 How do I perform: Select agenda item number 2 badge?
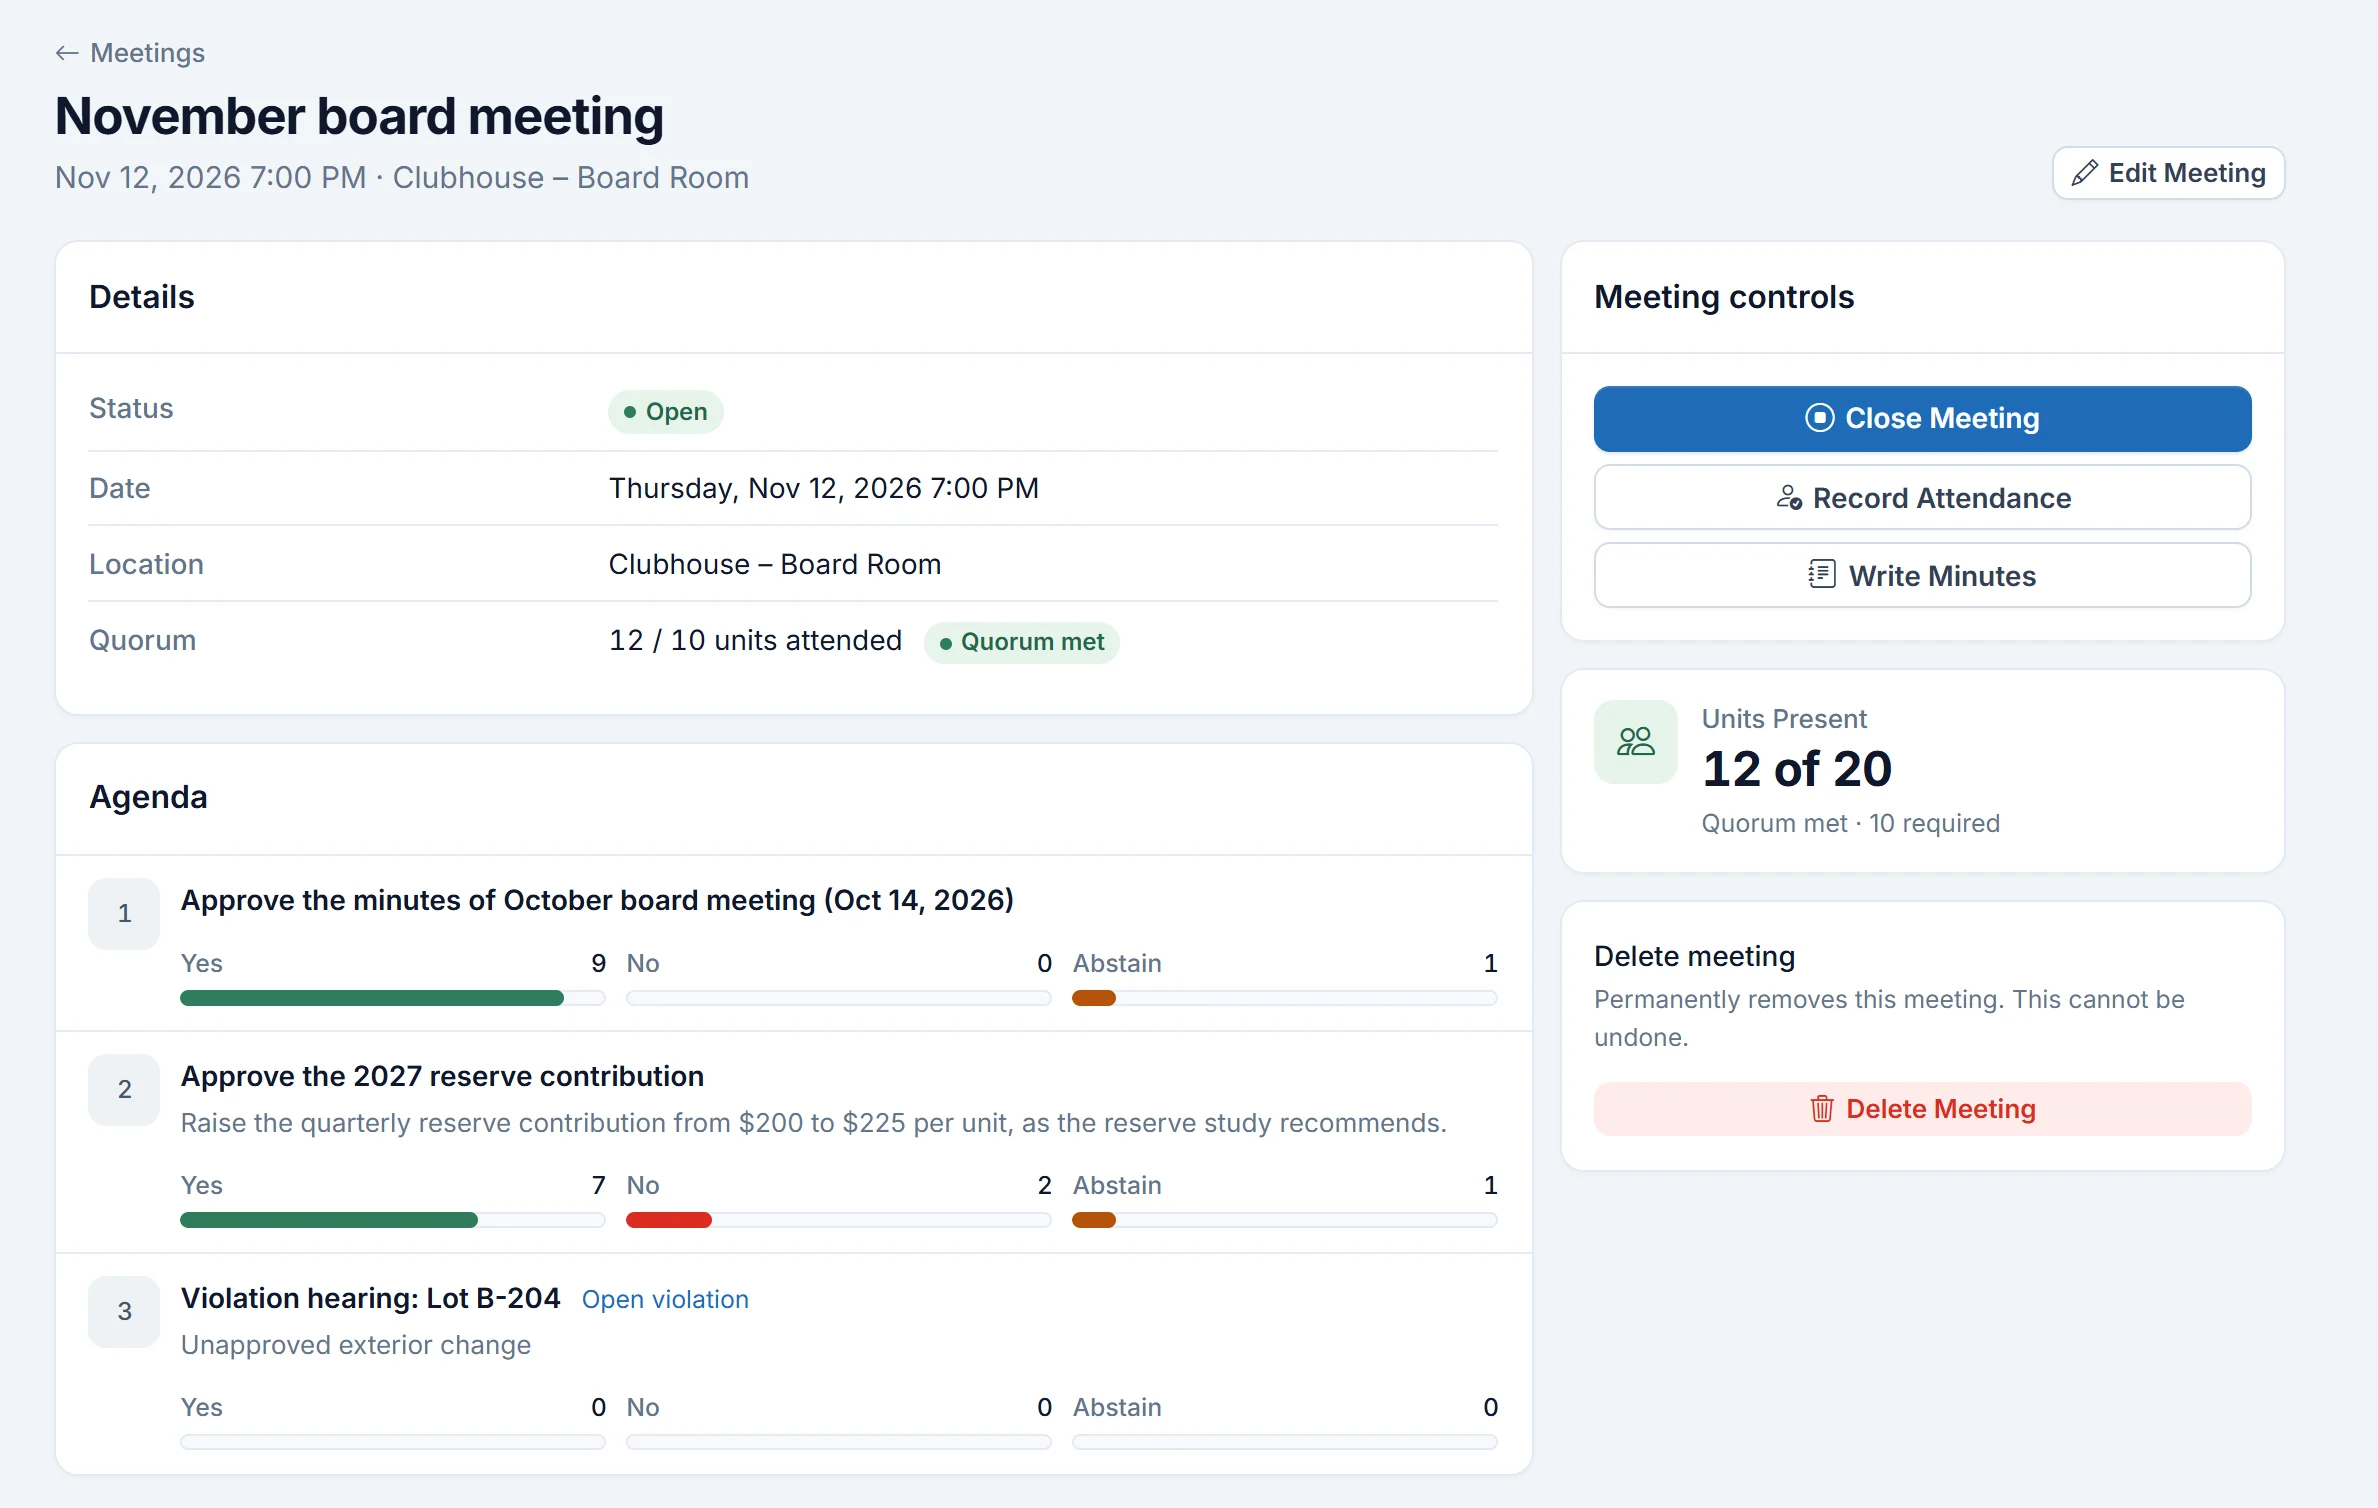(x=124, y=1089)
